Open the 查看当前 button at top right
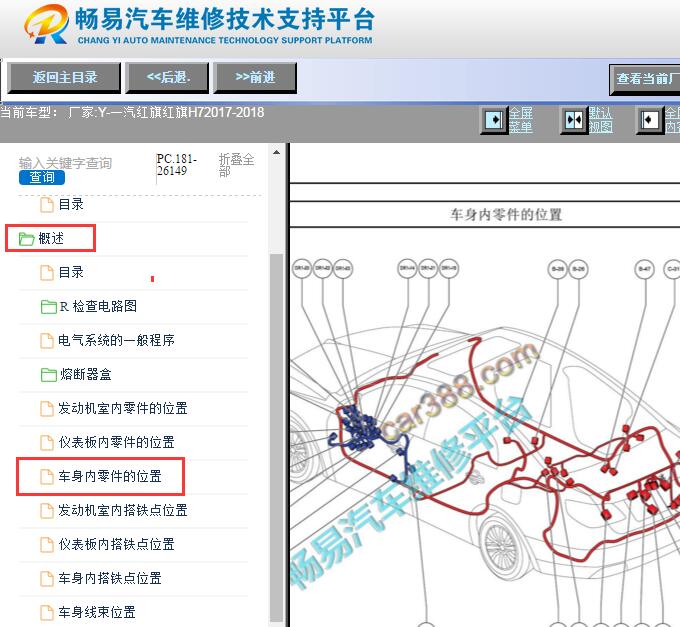The image size is (680, 627). coord(645,79)
